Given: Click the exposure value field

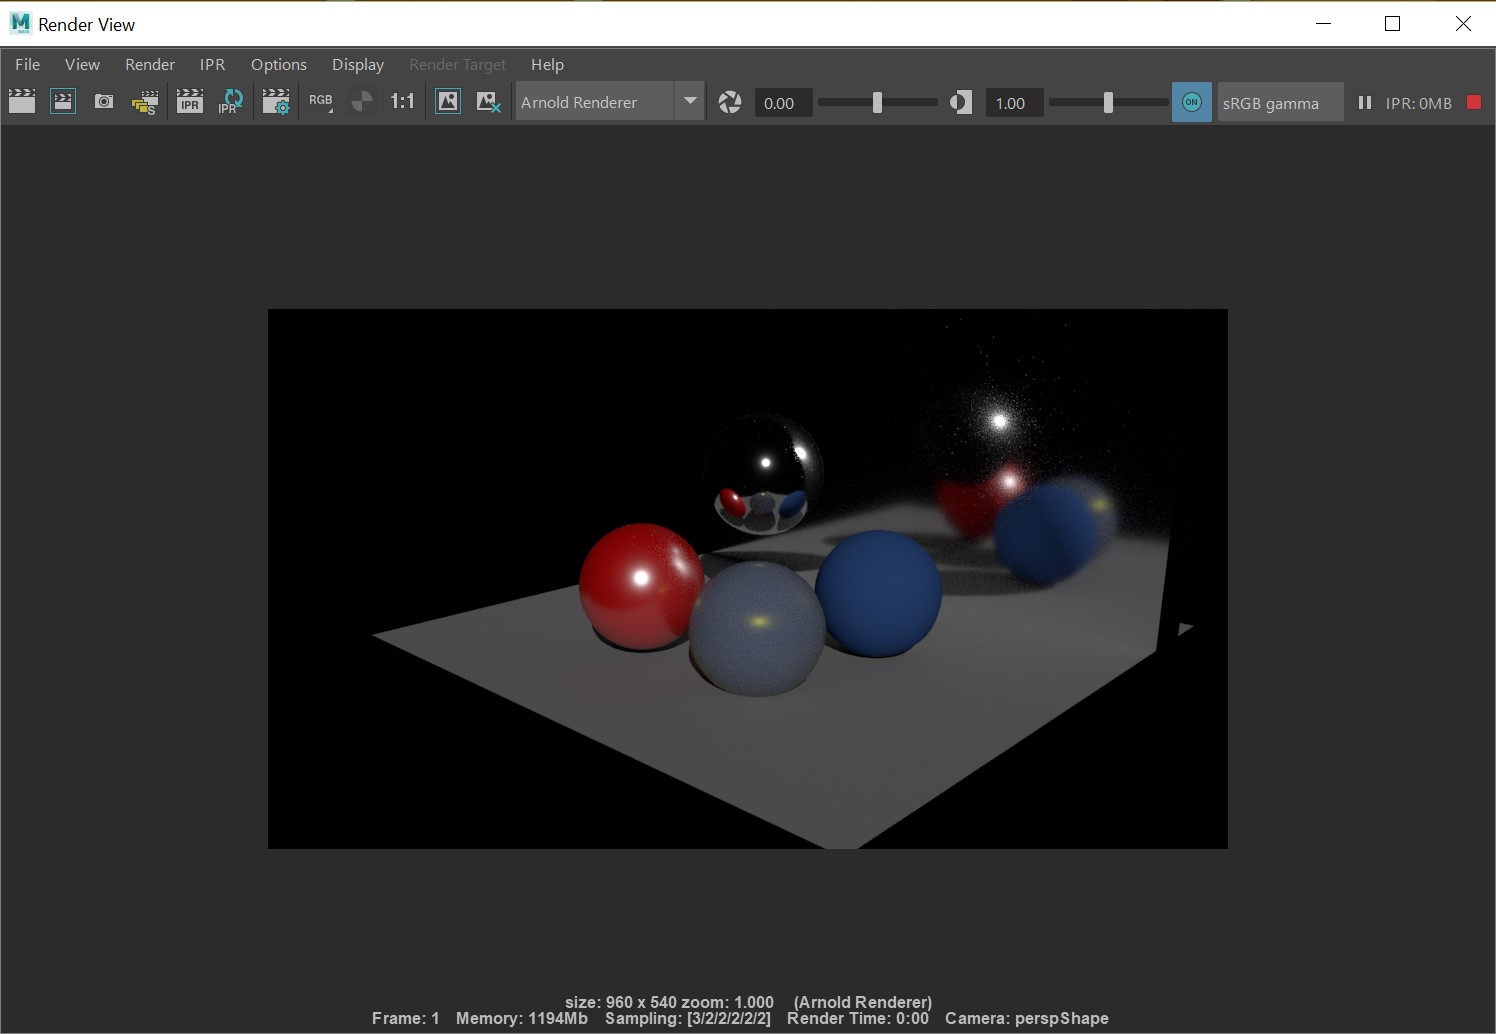Looking at the screenshot, I should point(782,102).
